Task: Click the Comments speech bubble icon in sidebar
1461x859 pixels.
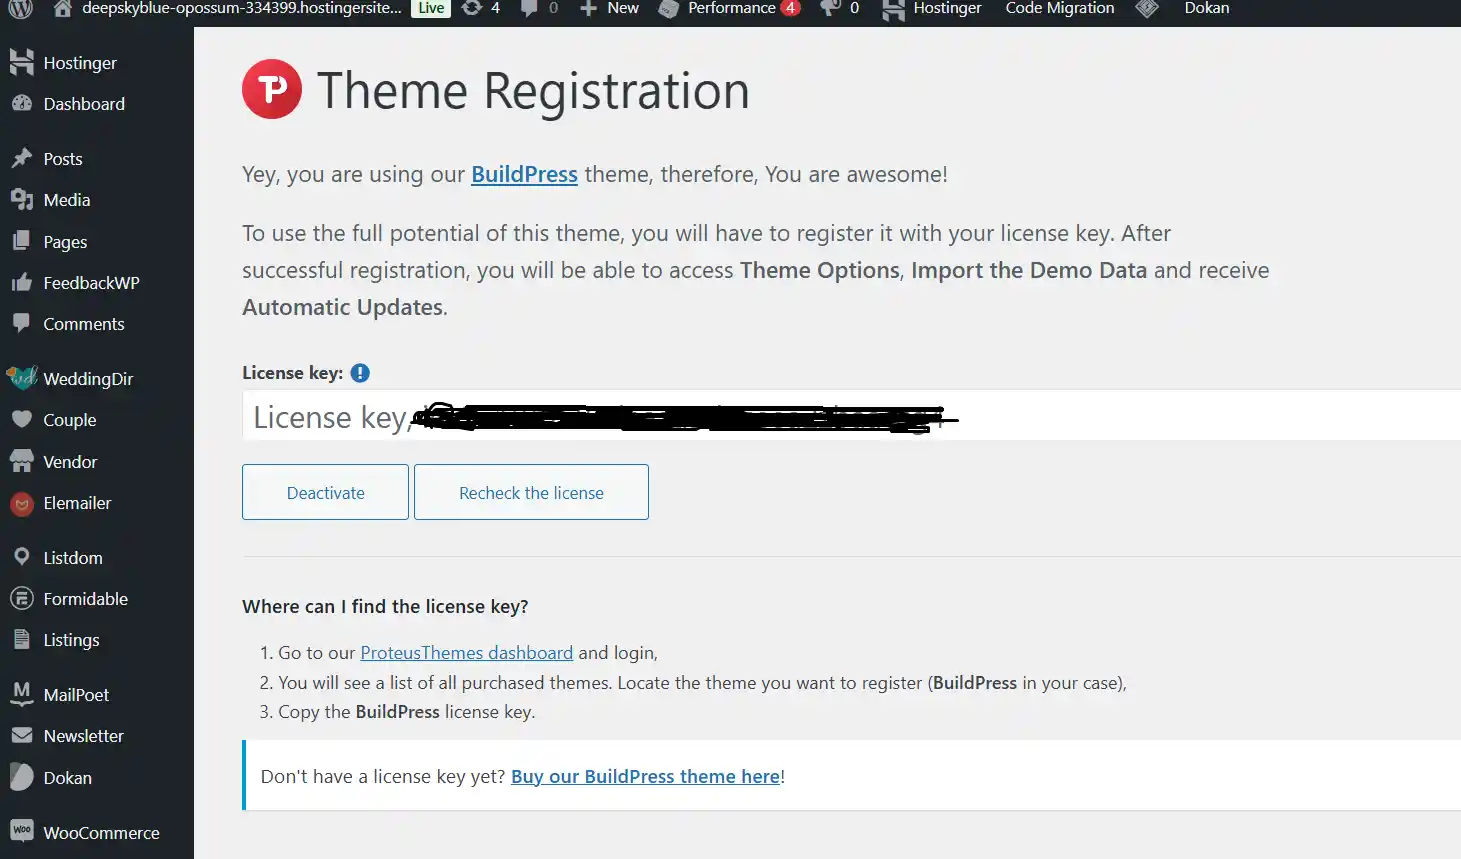Action: click(21, 323)
